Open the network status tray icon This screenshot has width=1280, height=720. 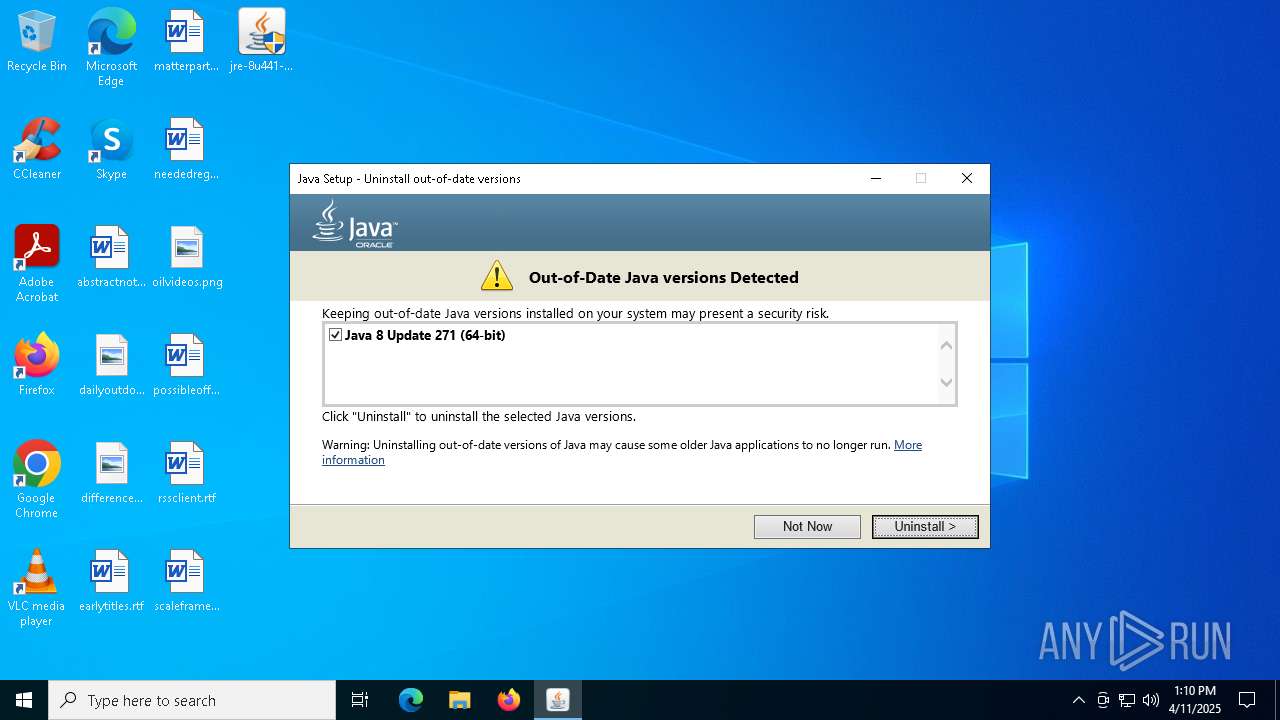1127,700
